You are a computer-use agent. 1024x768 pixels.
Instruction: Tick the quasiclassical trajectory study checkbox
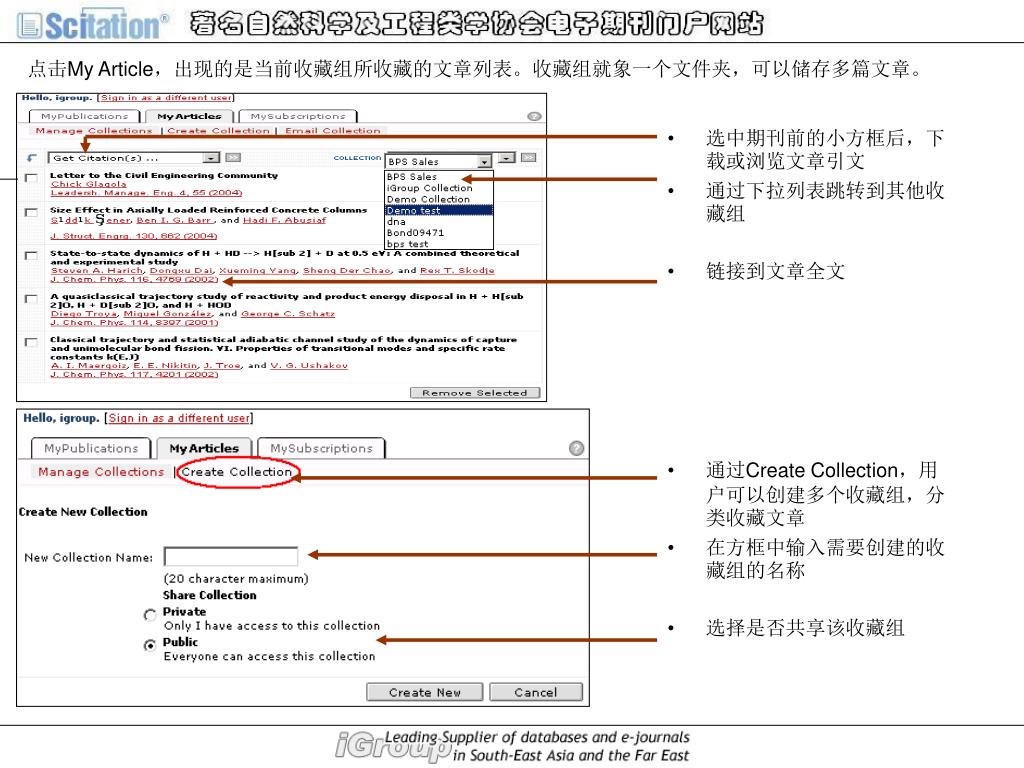click(31, 298)
